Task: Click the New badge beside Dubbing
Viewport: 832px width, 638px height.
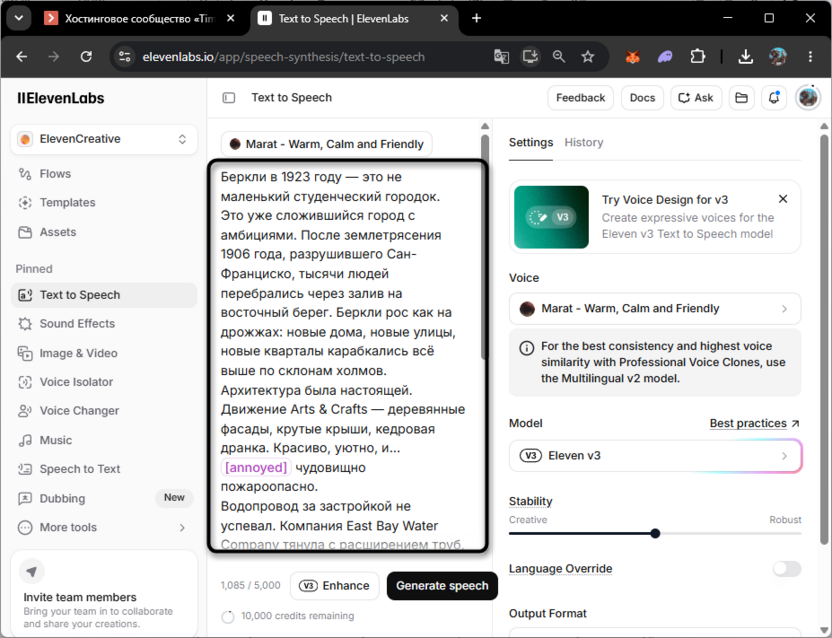Action: pyautogui.click(x=174, y=497)
